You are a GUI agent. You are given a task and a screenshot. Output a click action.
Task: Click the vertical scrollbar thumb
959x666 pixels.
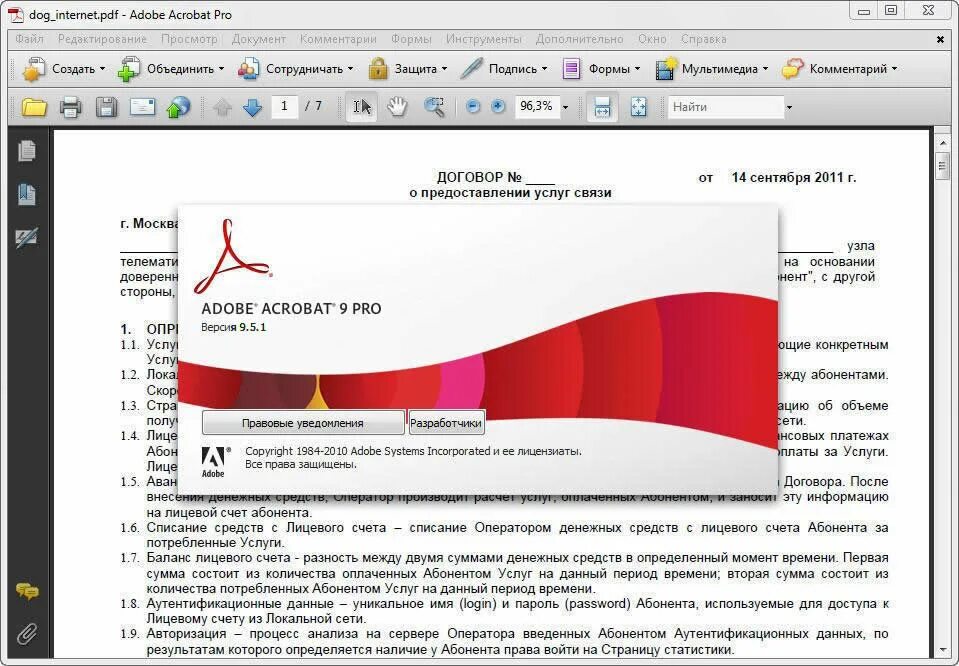[942, 166]
